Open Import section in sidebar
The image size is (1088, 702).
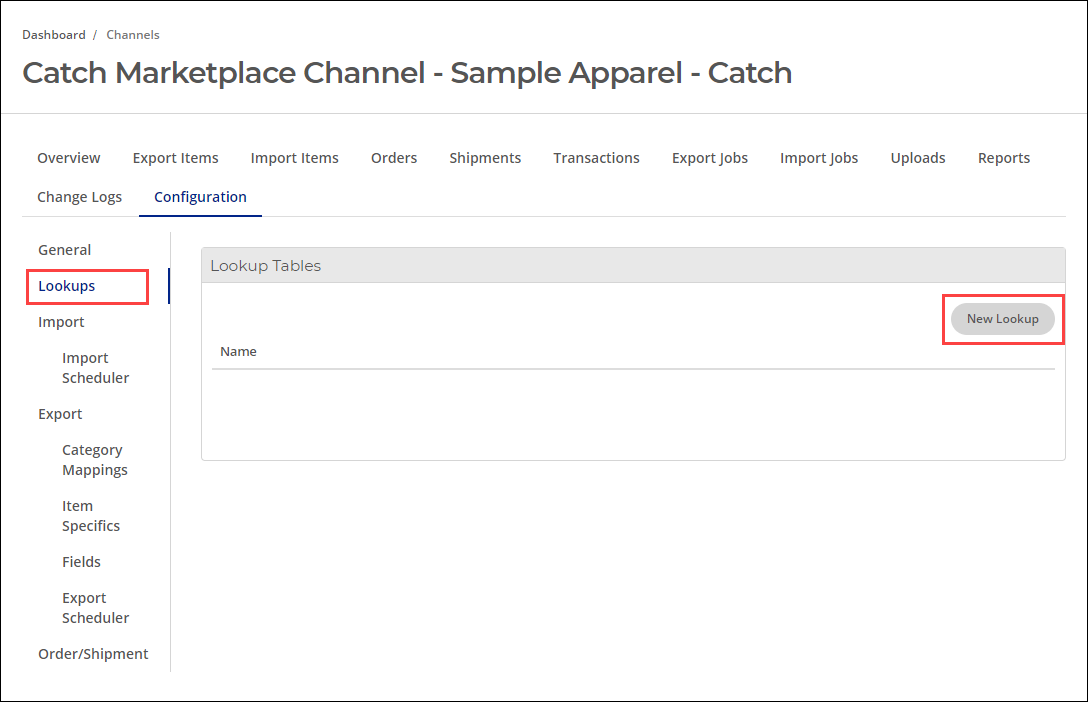click(61, 322)
